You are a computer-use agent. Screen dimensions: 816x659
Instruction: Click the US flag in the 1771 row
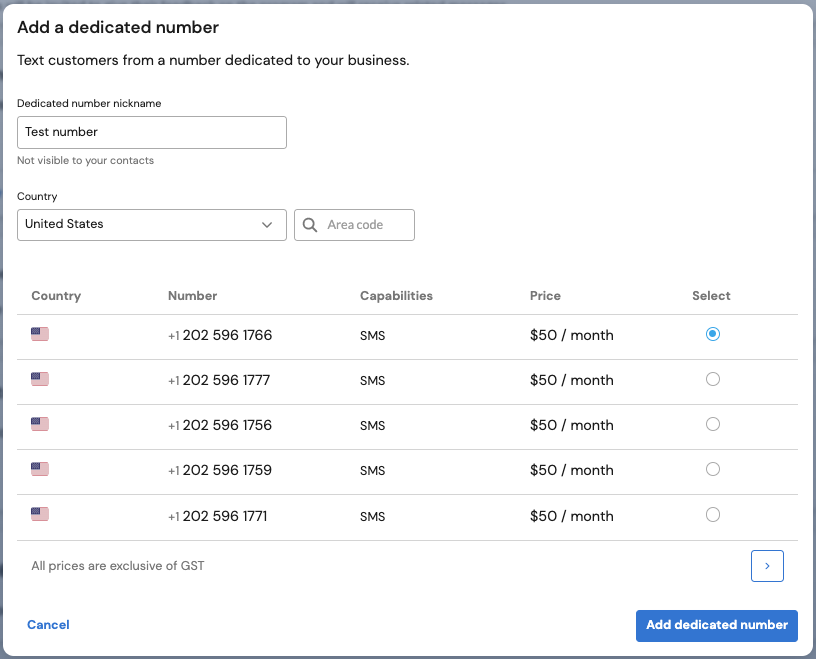pyautogui.click(x=40, y=514)
